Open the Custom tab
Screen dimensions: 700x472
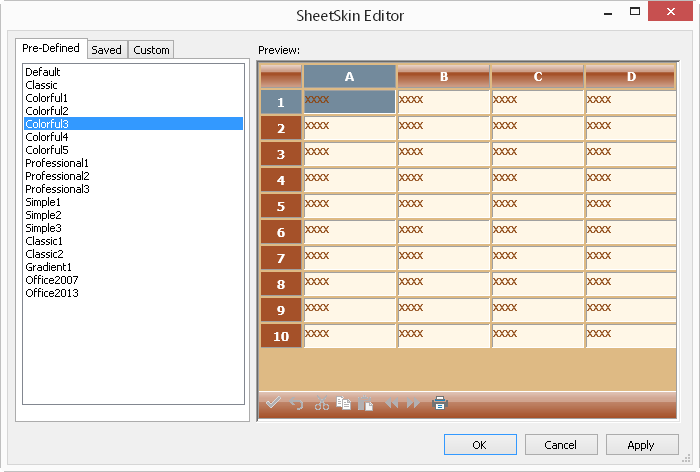151,50
